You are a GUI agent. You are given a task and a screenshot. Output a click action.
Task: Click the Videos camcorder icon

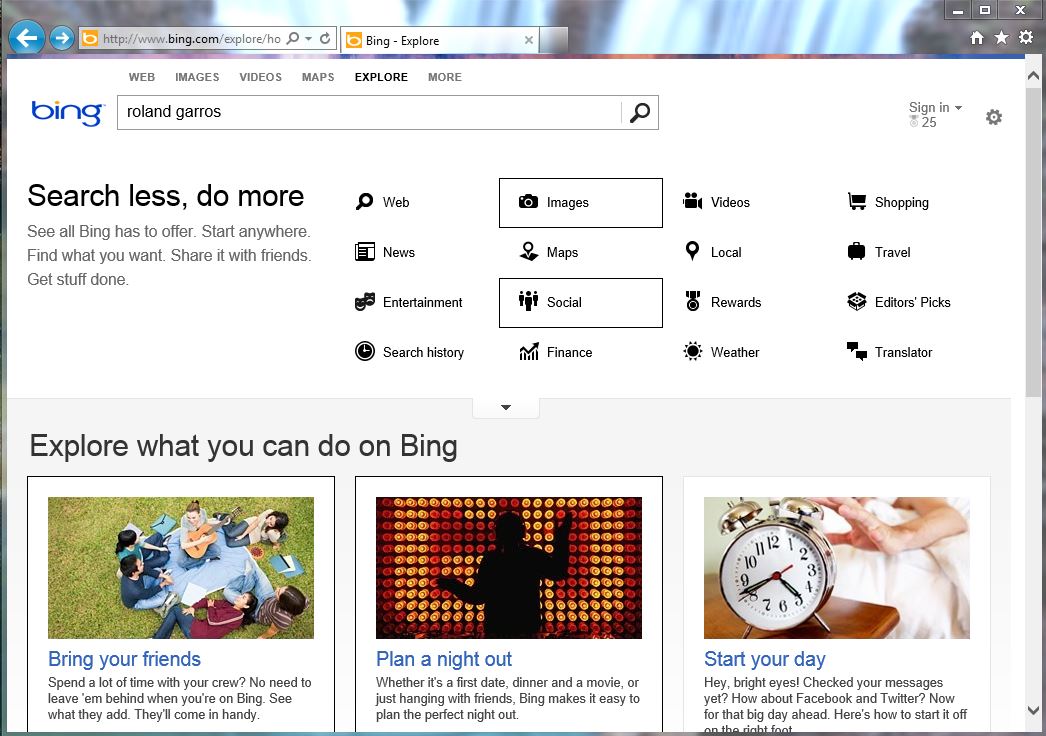pyautogui.click(x=692, y=201)
